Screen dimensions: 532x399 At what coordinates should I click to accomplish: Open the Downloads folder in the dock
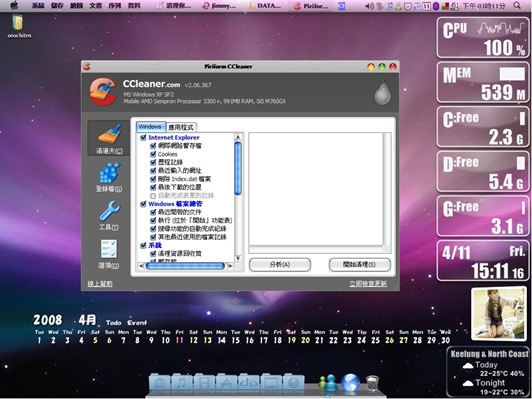point(249,383)
